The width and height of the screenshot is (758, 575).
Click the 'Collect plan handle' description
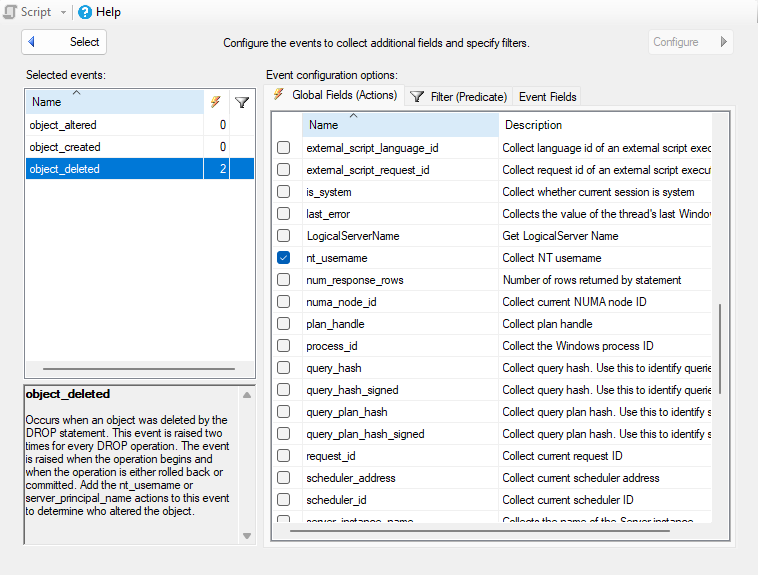(x=547, y=324)
